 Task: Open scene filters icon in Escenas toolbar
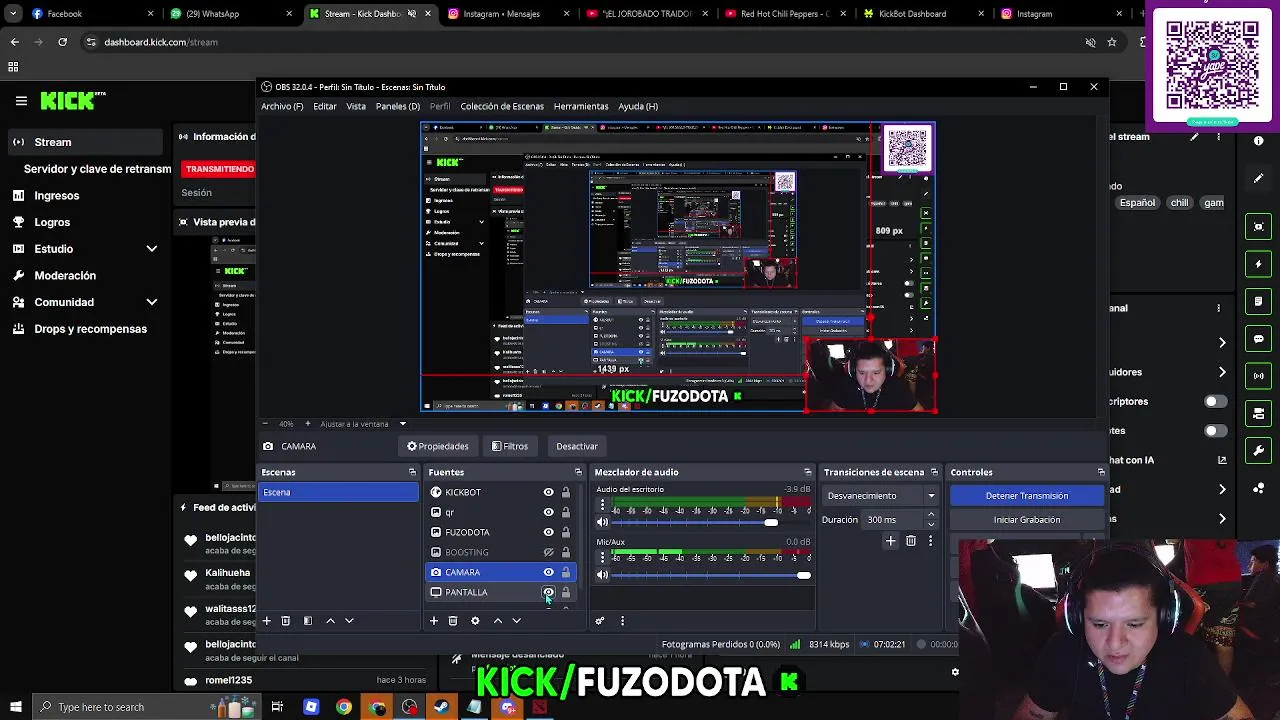[x=308, y=621]
